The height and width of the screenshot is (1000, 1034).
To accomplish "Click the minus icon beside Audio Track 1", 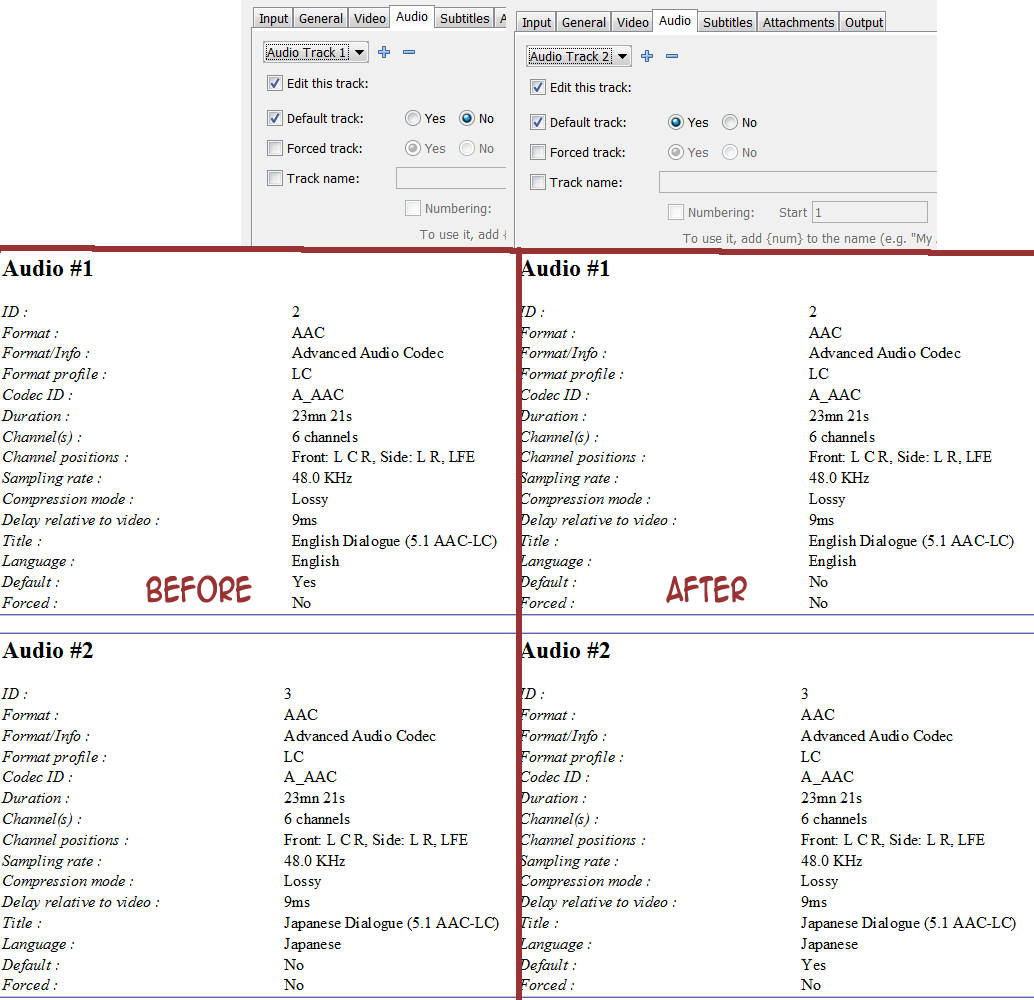I will pyautogui.click(x=407, y=52).
